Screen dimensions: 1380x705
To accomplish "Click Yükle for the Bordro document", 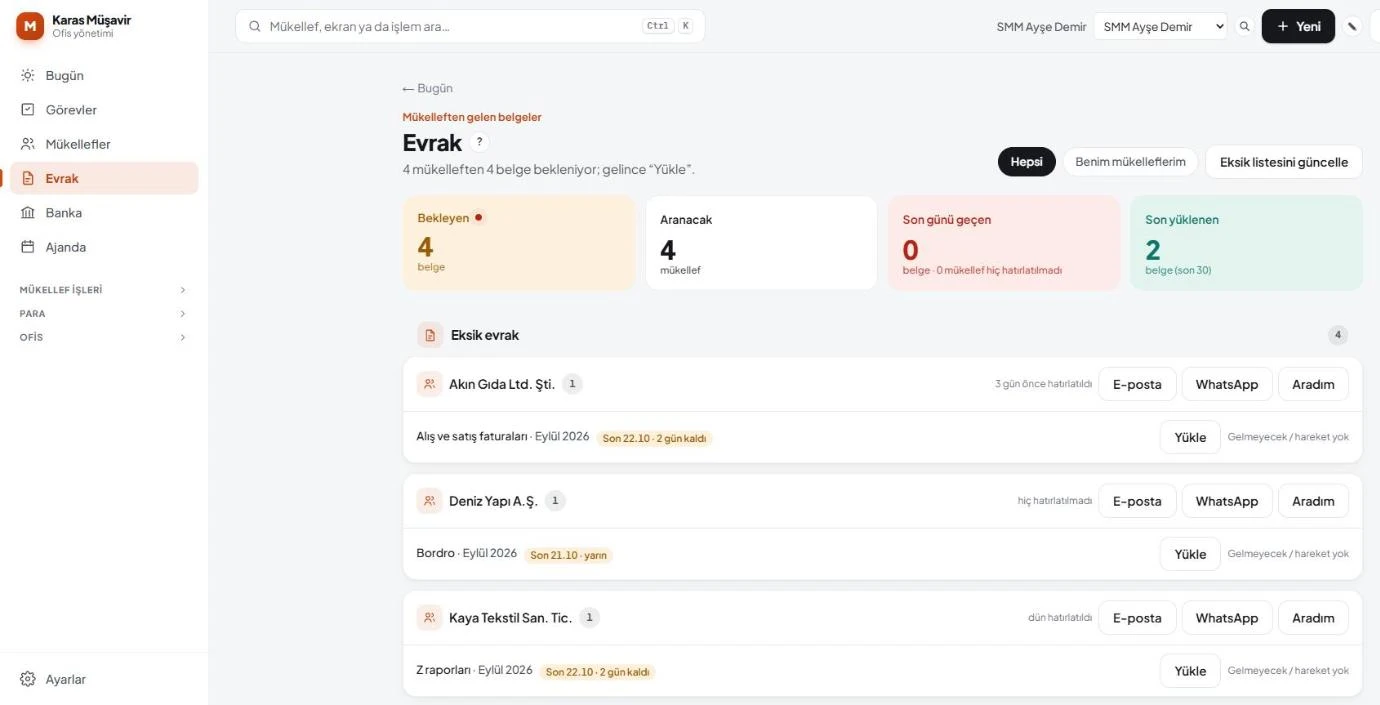I will click(1190, 554).
